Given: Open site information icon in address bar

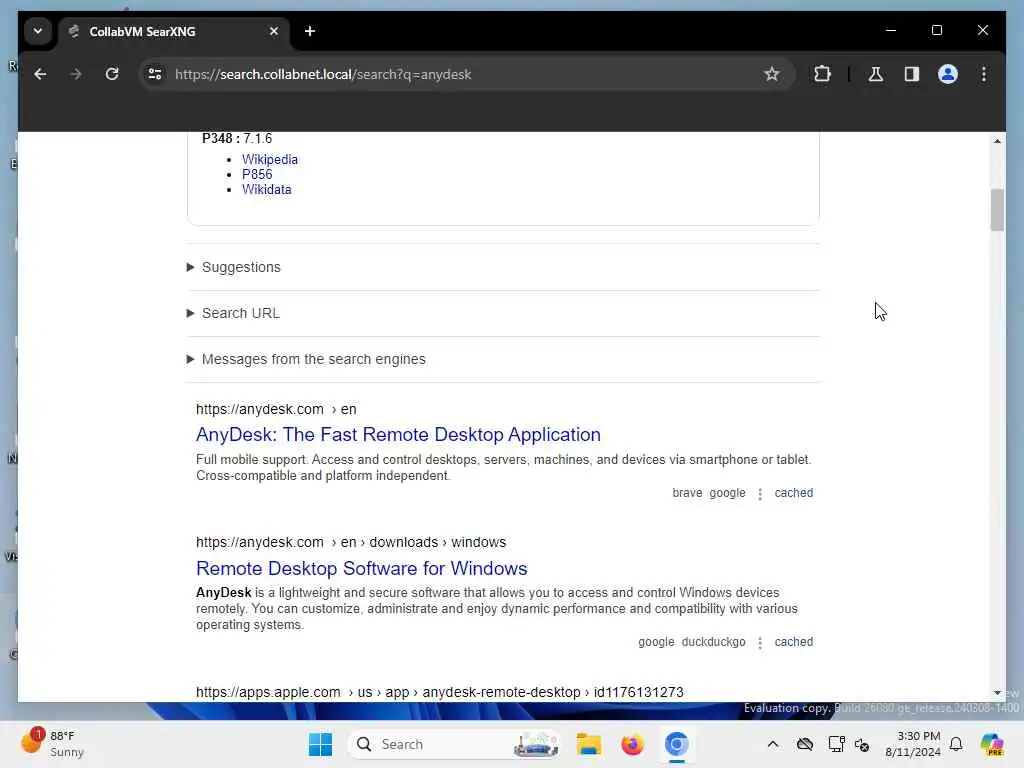Looking at the screenshot, I should [155, 74].
